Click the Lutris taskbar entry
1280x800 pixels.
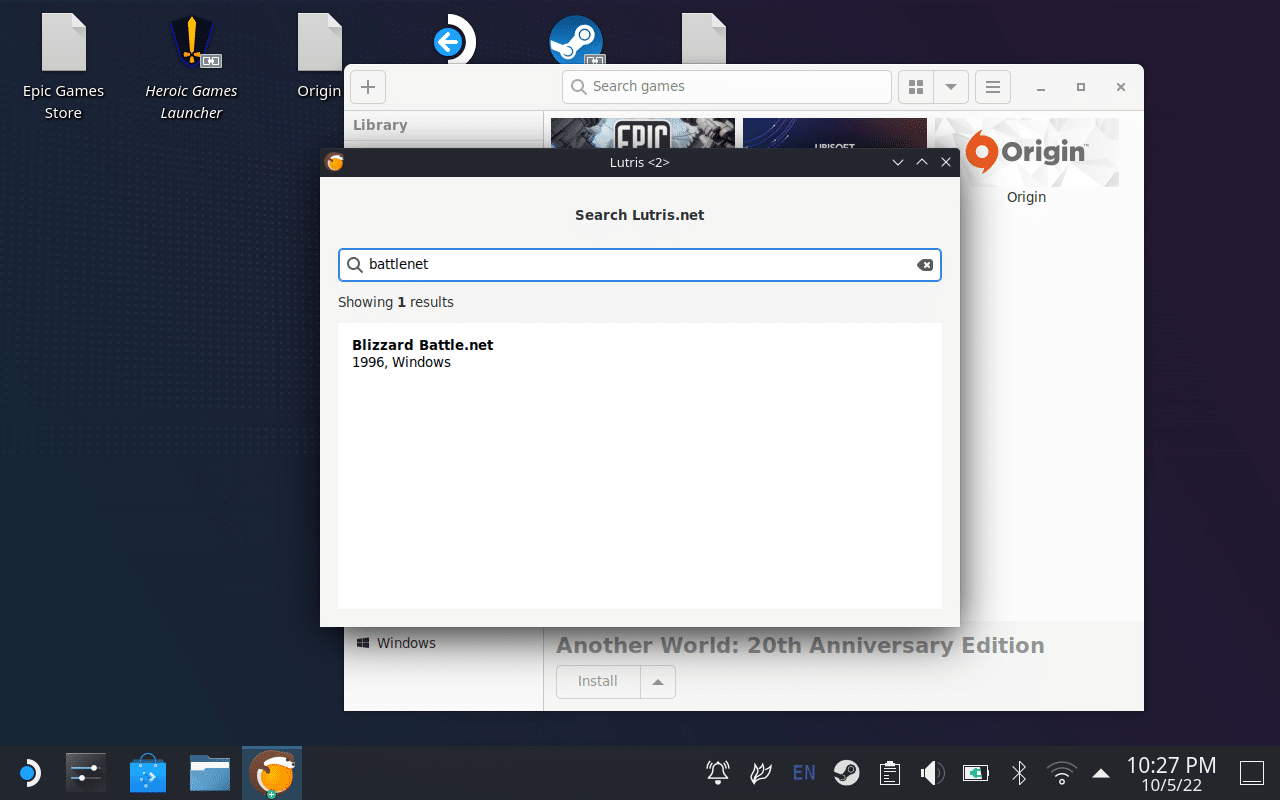tap(272, 773)
